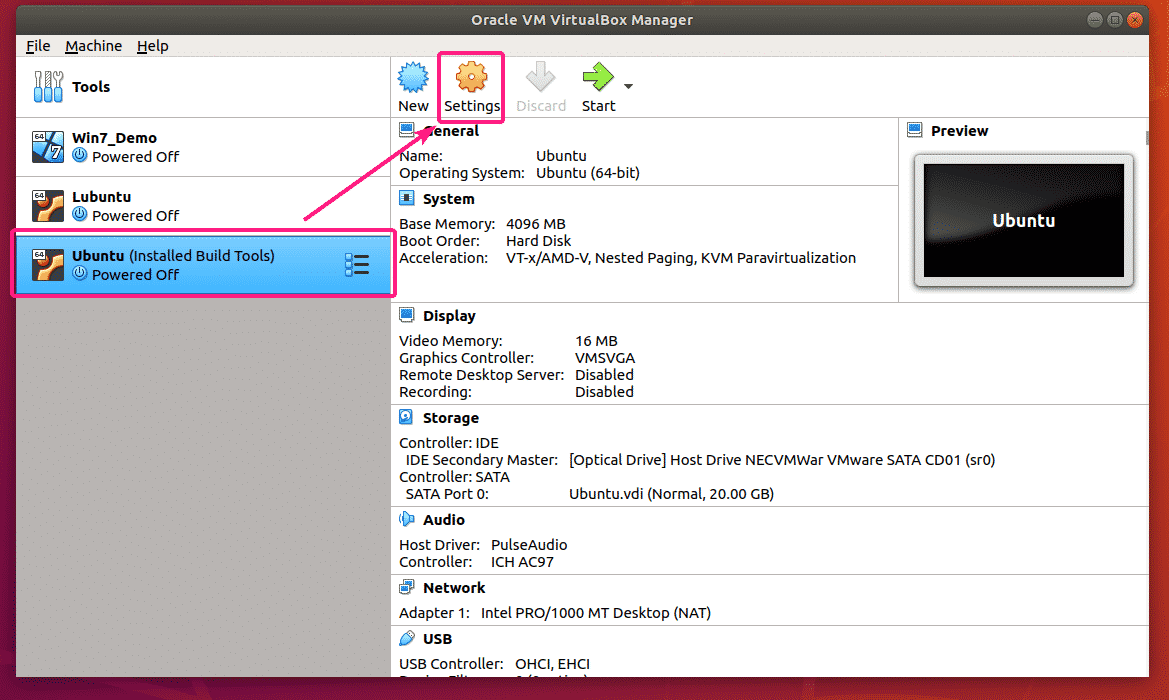This screenshot has width=1169, height=700.
Task: Open the Help menu
Action: [x=153, y=46]
